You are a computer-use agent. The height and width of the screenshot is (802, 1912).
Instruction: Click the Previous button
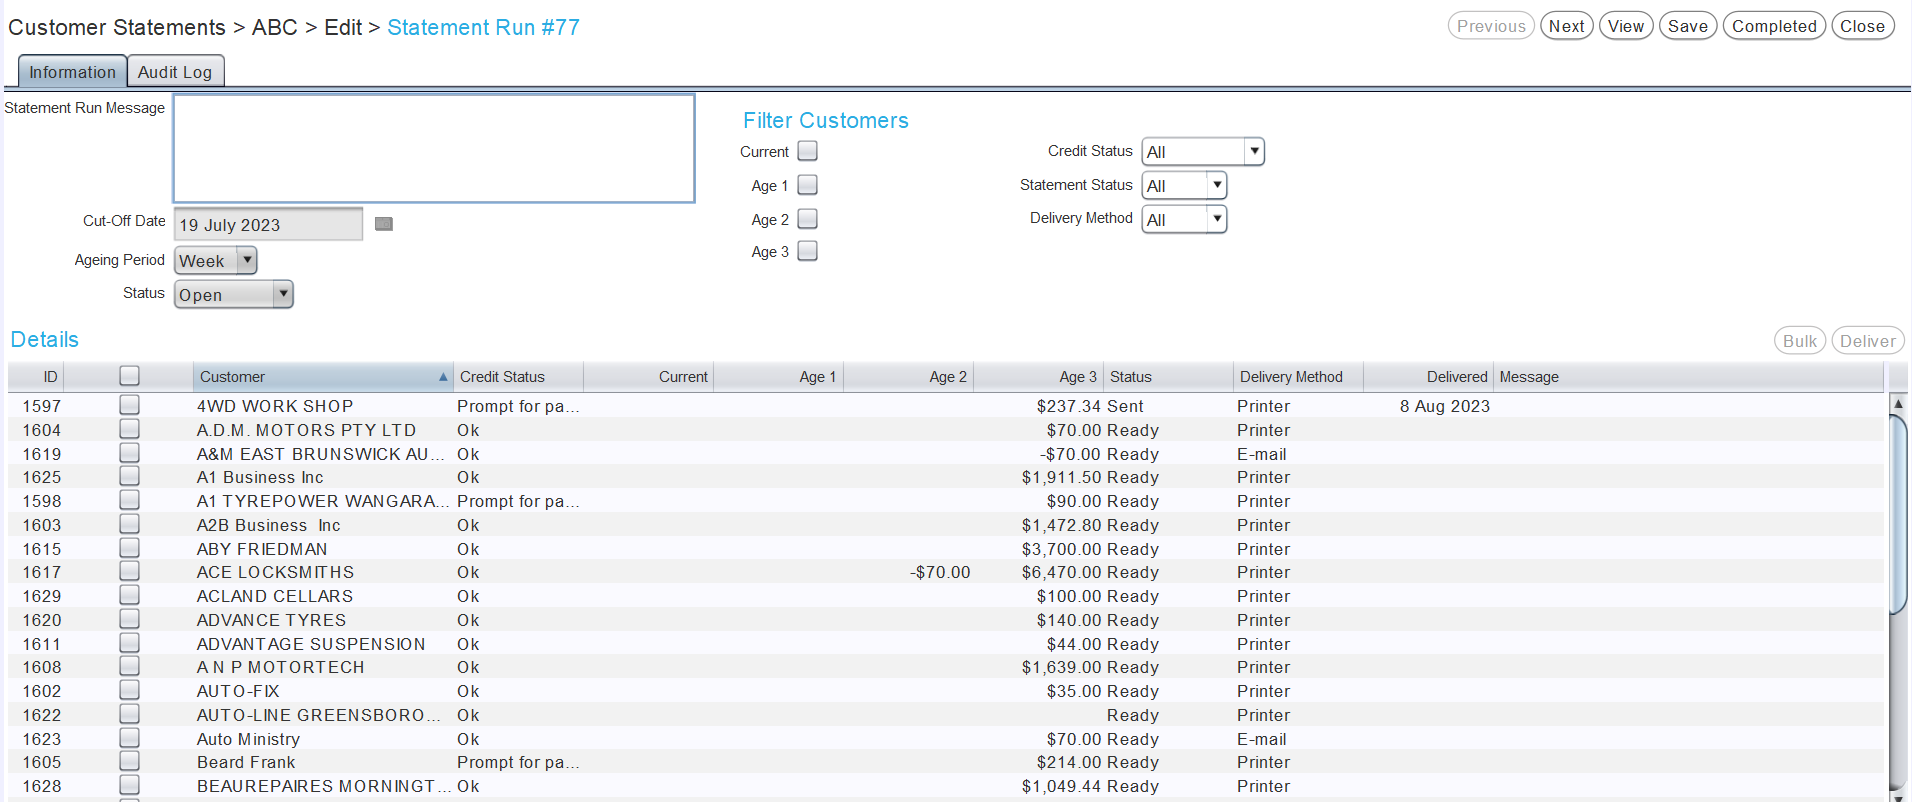coord(1491,26)
